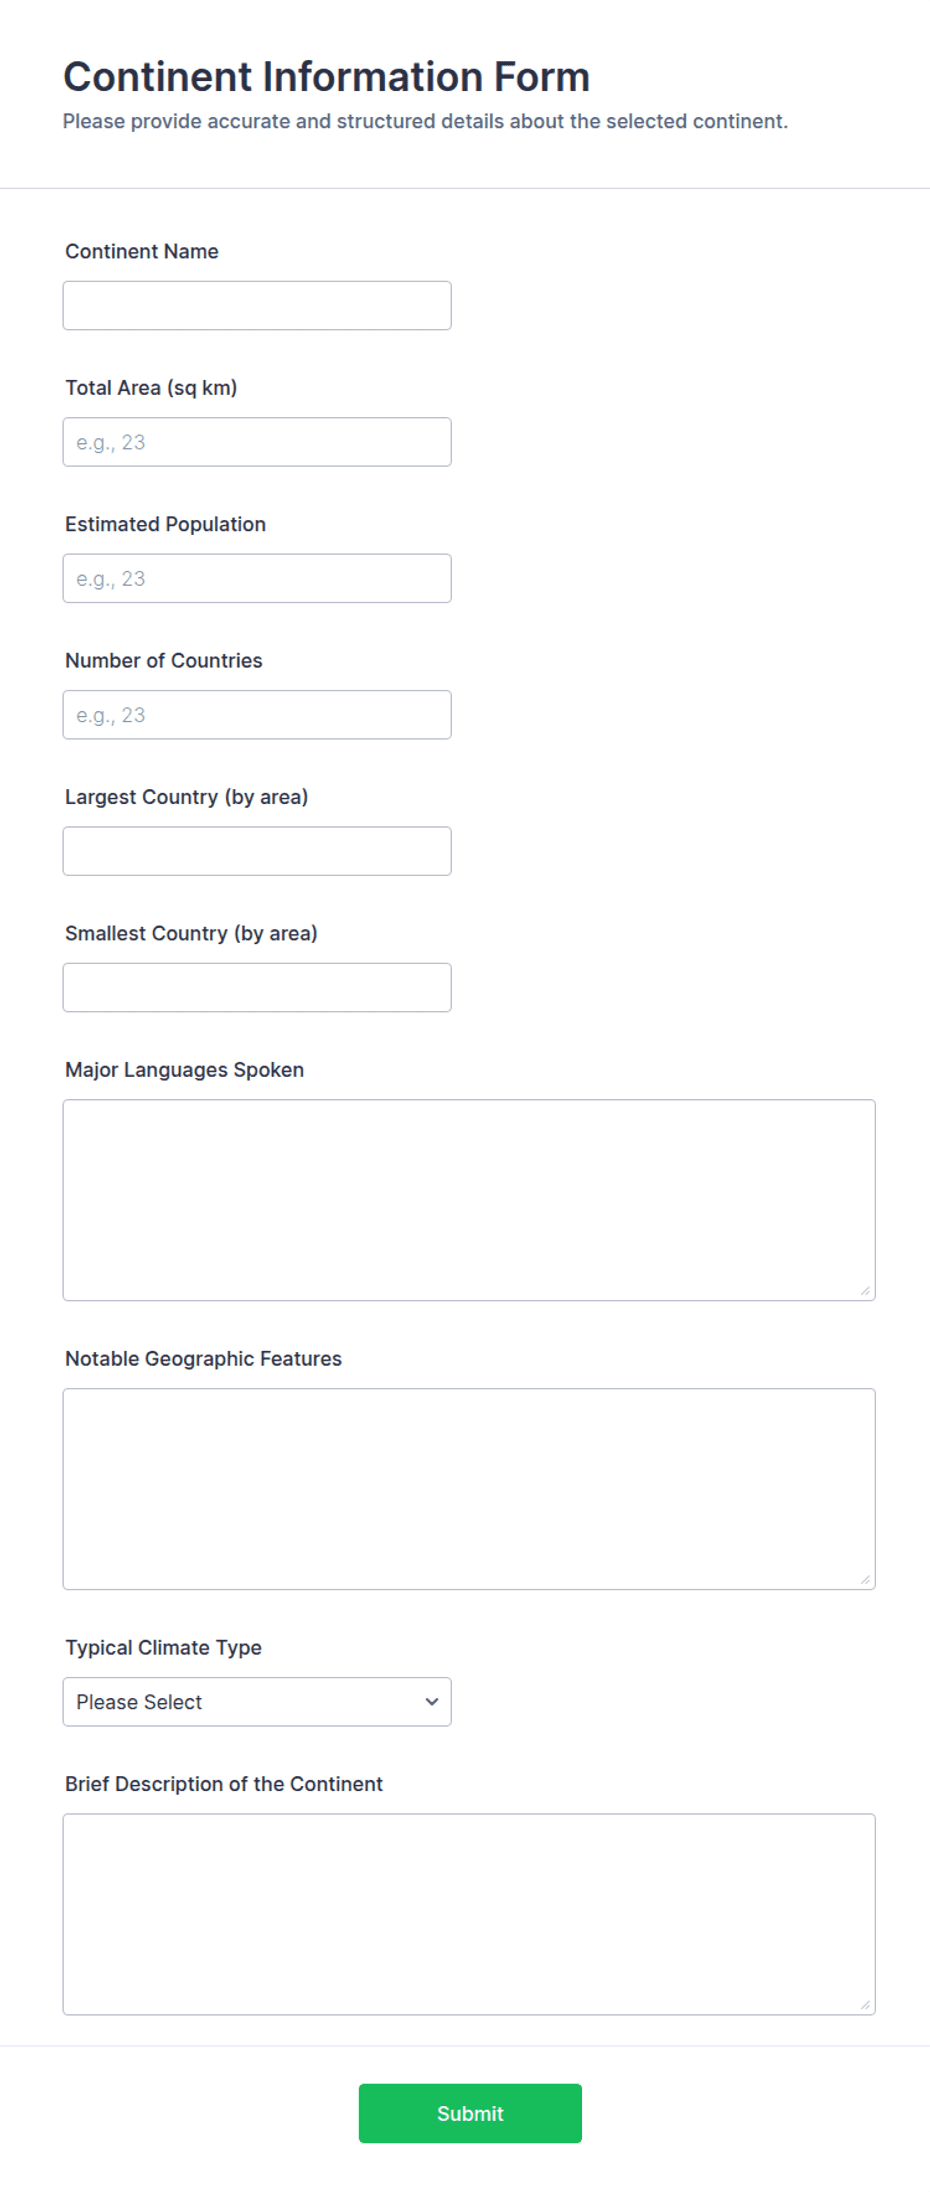Submit the continent information form
This screenshot has height=2192, width=930.
(470, 2113)
